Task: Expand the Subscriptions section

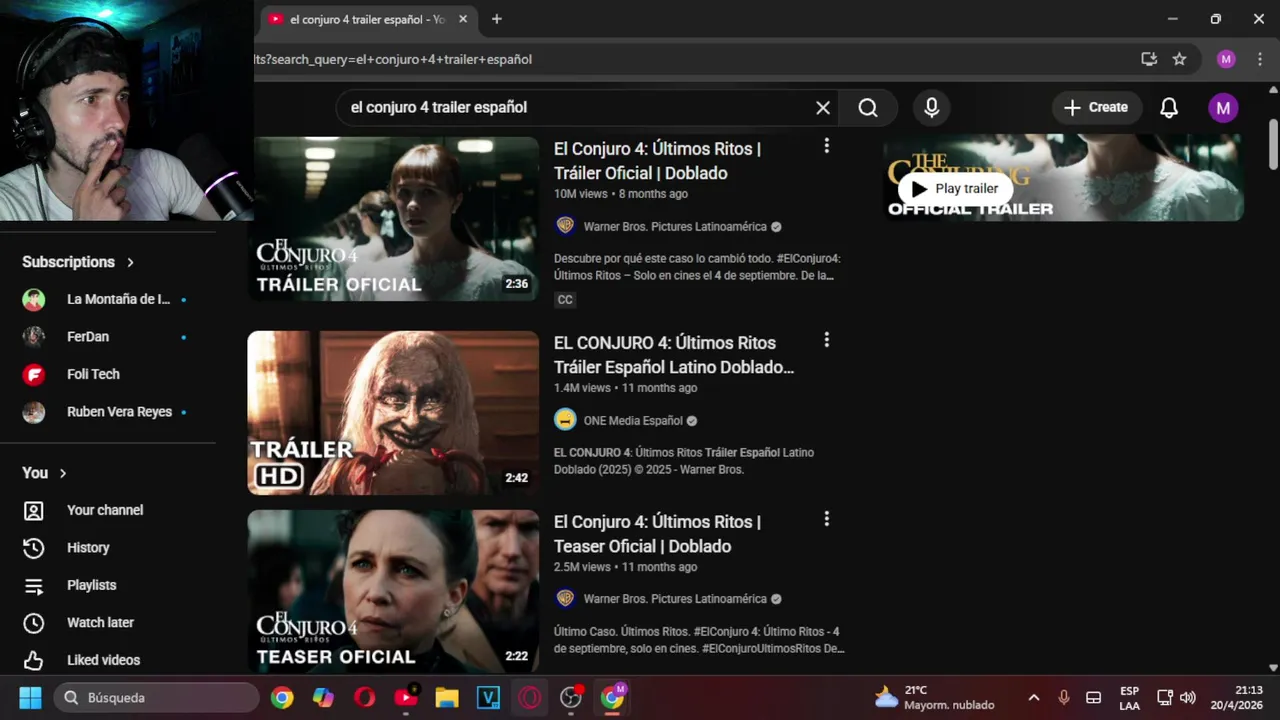Action: coord(78,262)
